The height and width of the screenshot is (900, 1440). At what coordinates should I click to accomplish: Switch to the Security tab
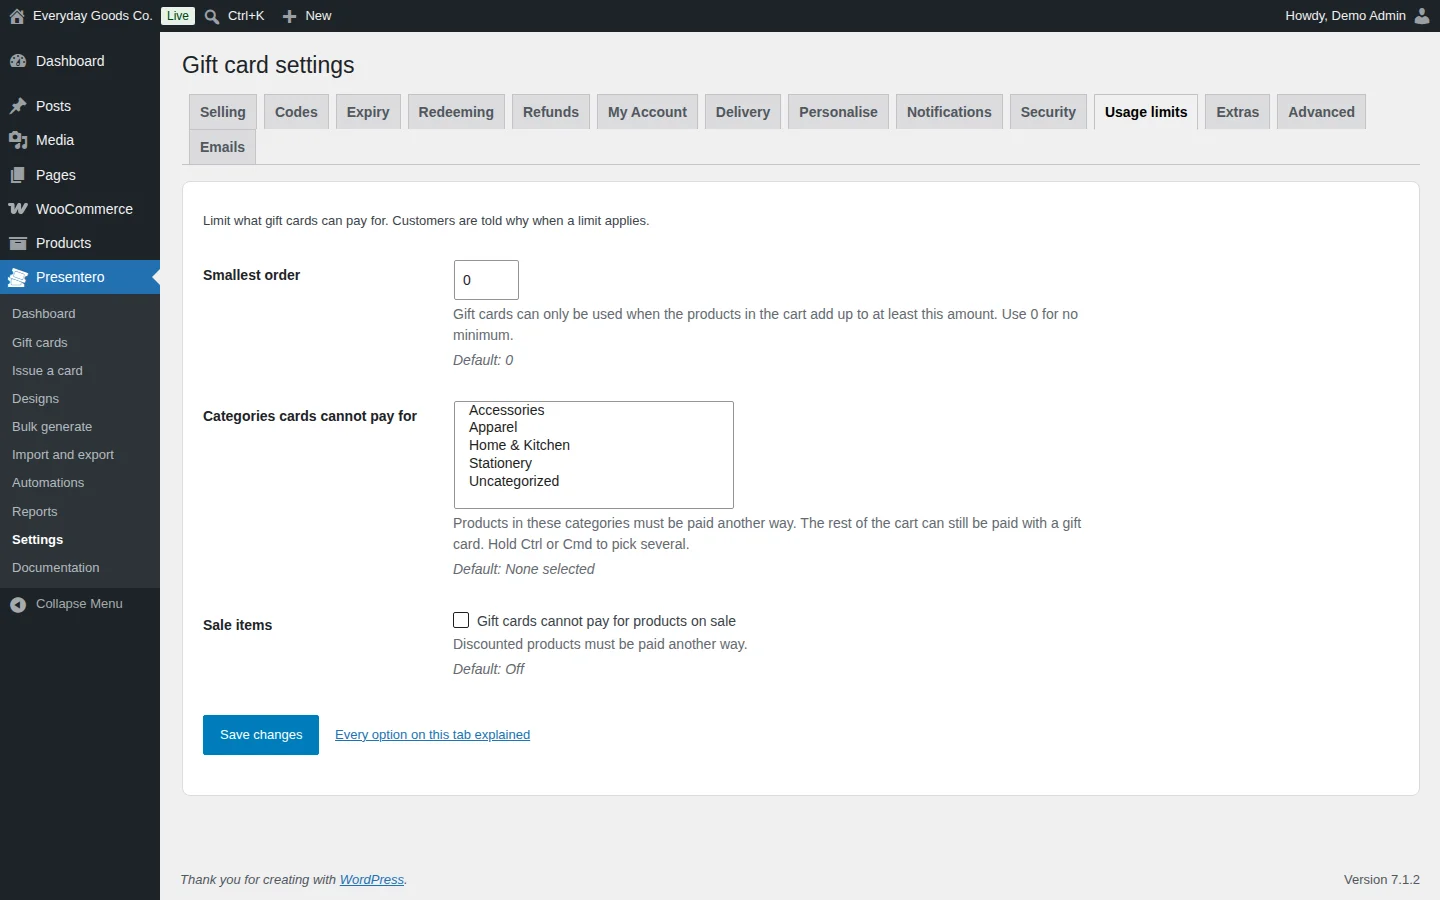[x=1048, y=112]
